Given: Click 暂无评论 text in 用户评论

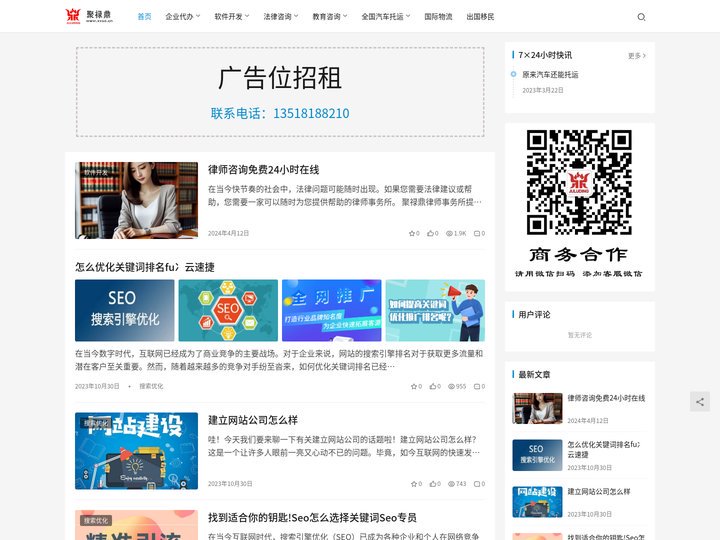Looking at the screenshot, I should coord(580,335).
